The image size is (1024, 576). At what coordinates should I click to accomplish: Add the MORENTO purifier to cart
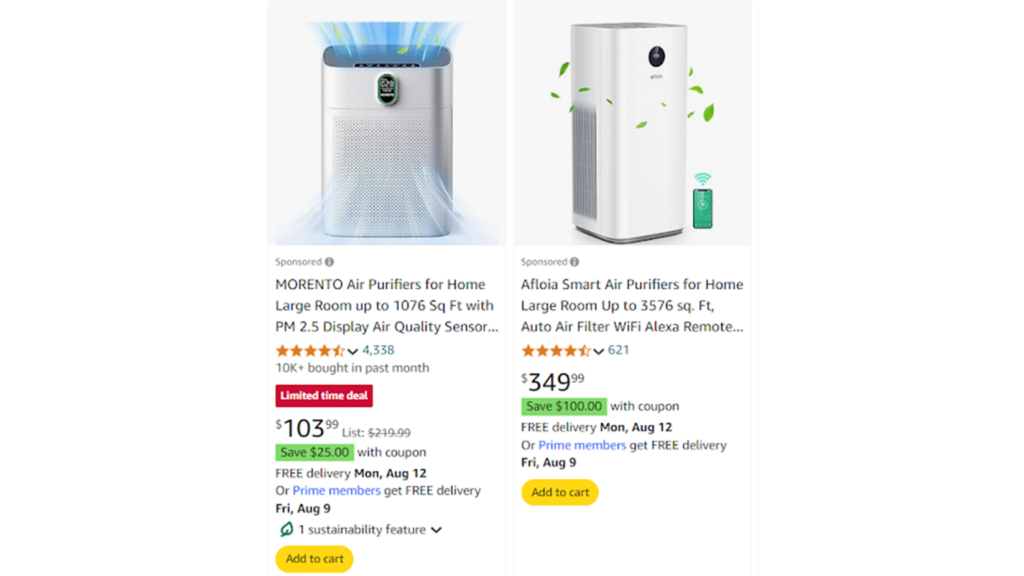click(x=314, y=559)
